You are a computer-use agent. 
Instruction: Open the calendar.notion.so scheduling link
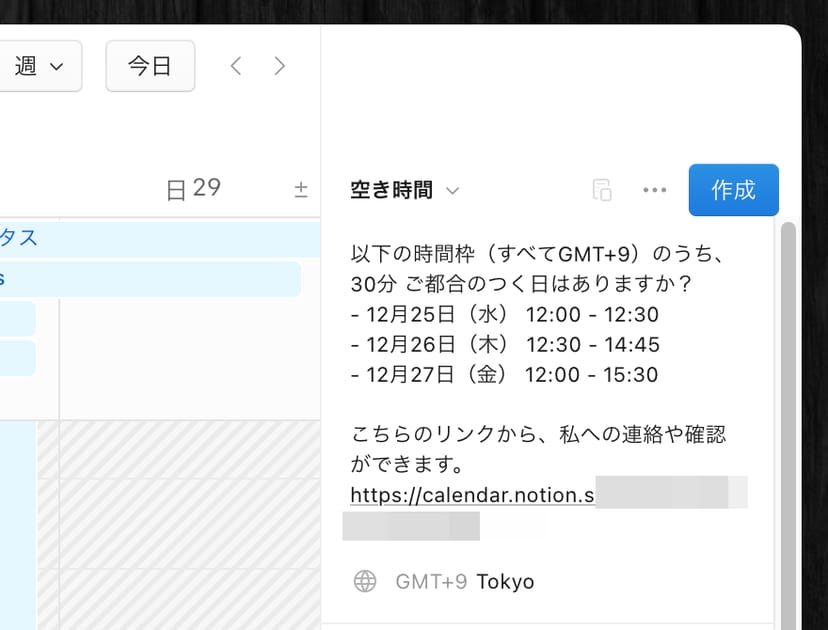pyautogui.click(x=472, y=495)
